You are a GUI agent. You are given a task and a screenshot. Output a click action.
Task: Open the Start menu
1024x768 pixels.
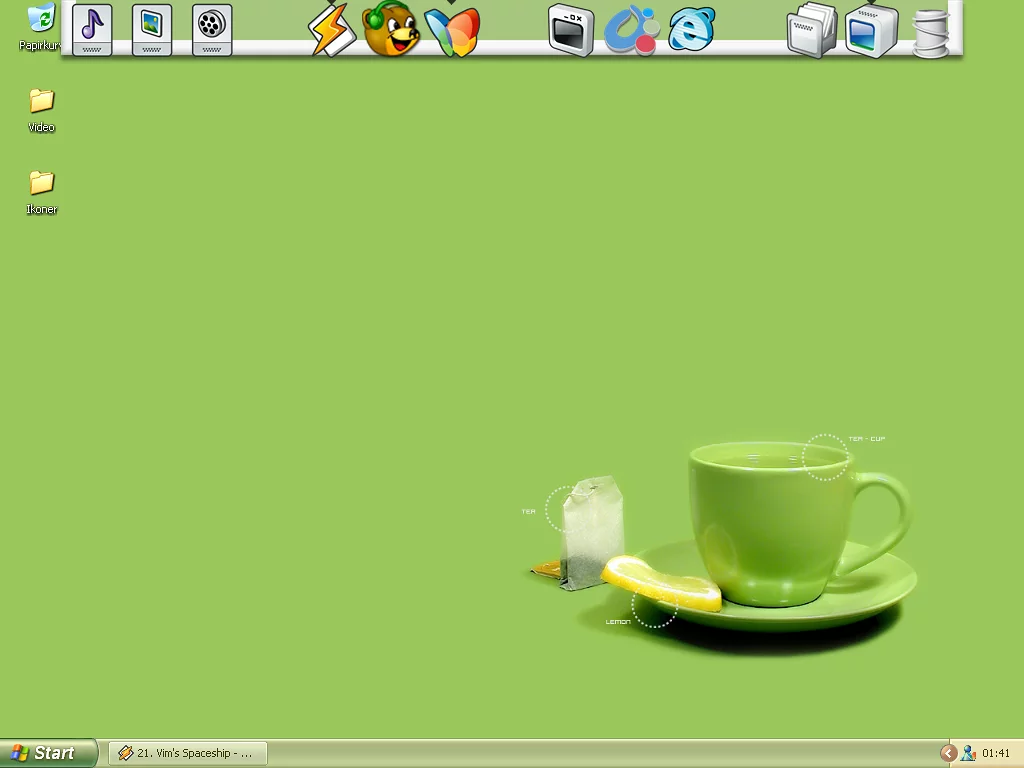[48, 753]
